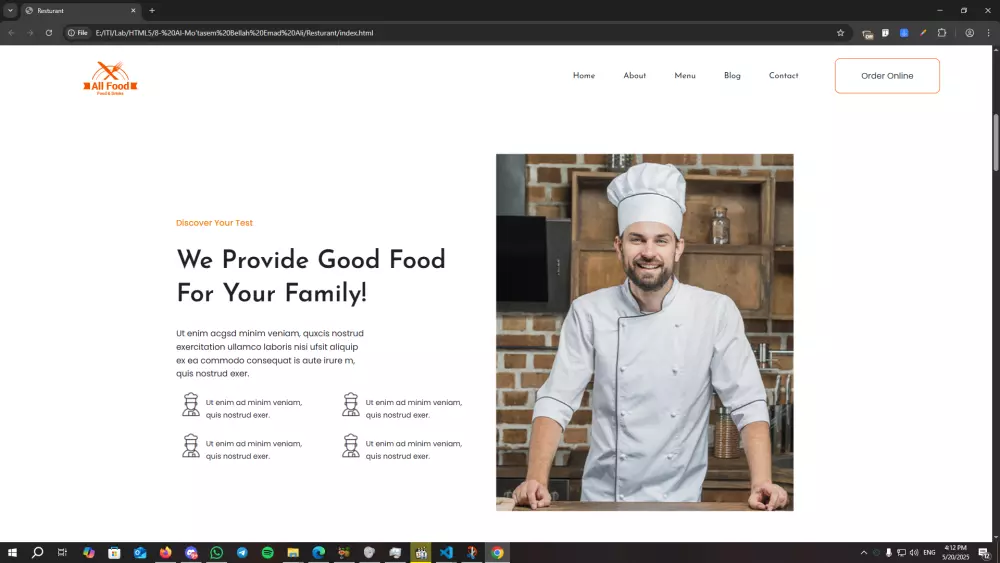Open the color picker eyedropper extension
The image size is (1000, 563).
pyautogui.click(x=923, y=33)
